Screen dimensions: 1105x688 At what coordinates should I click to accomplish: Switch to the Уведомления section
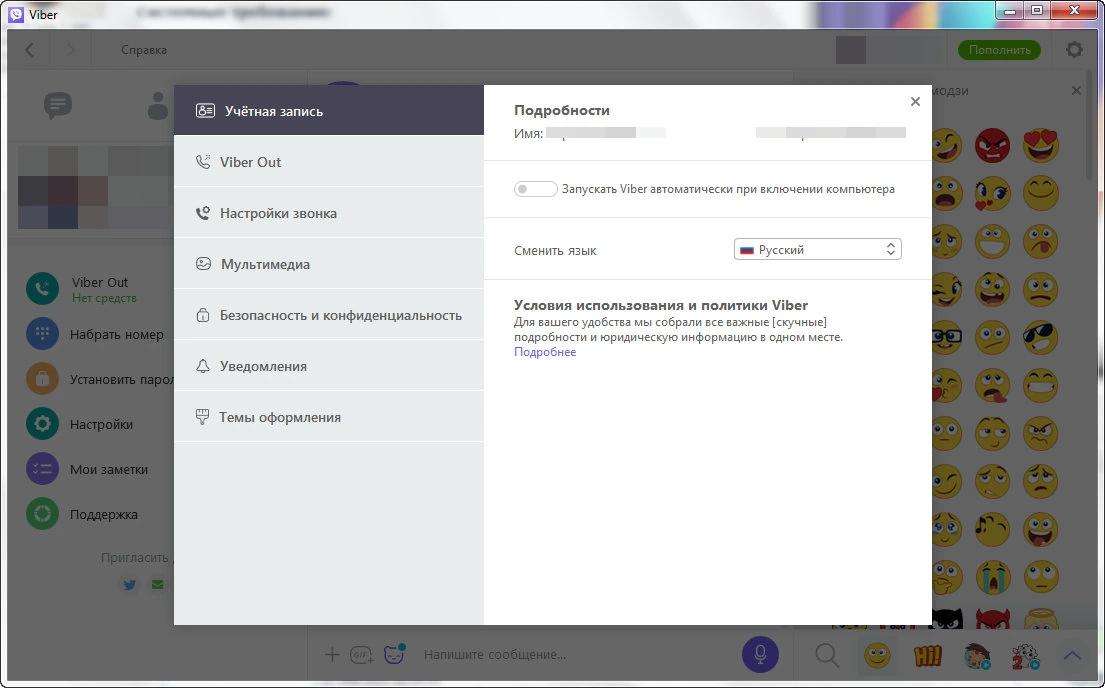pyautogui.click(x=328, y=366)
